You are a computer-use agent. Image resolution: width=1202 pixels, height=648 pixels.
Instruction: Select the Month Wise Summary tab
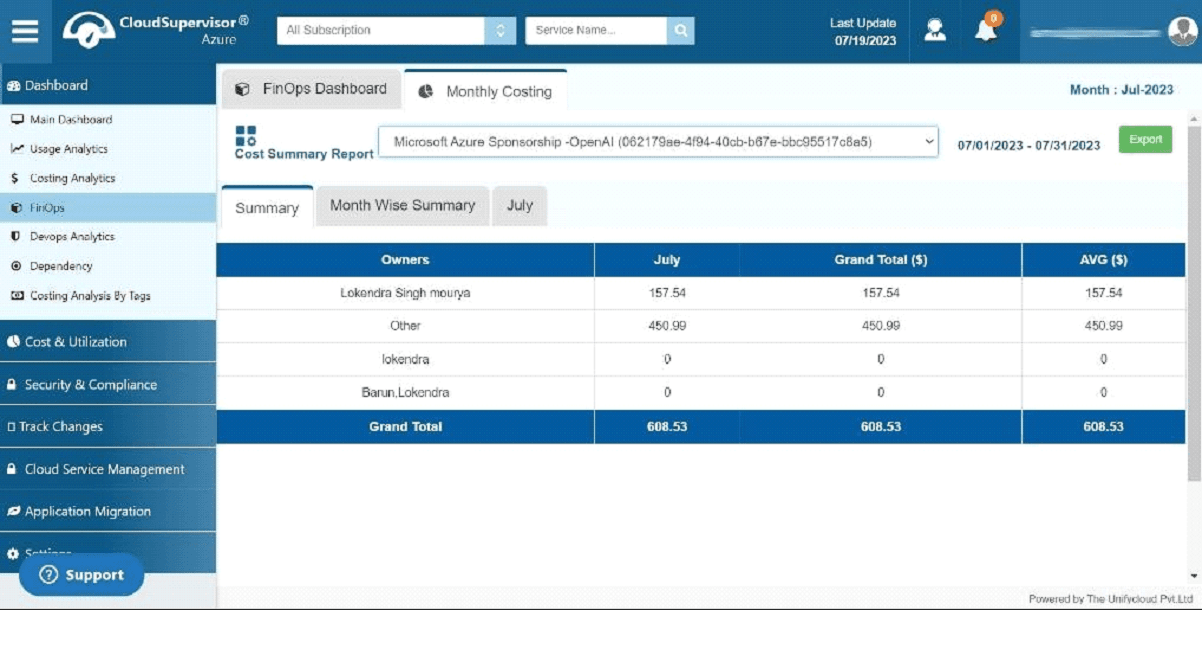tap(402, 206)
